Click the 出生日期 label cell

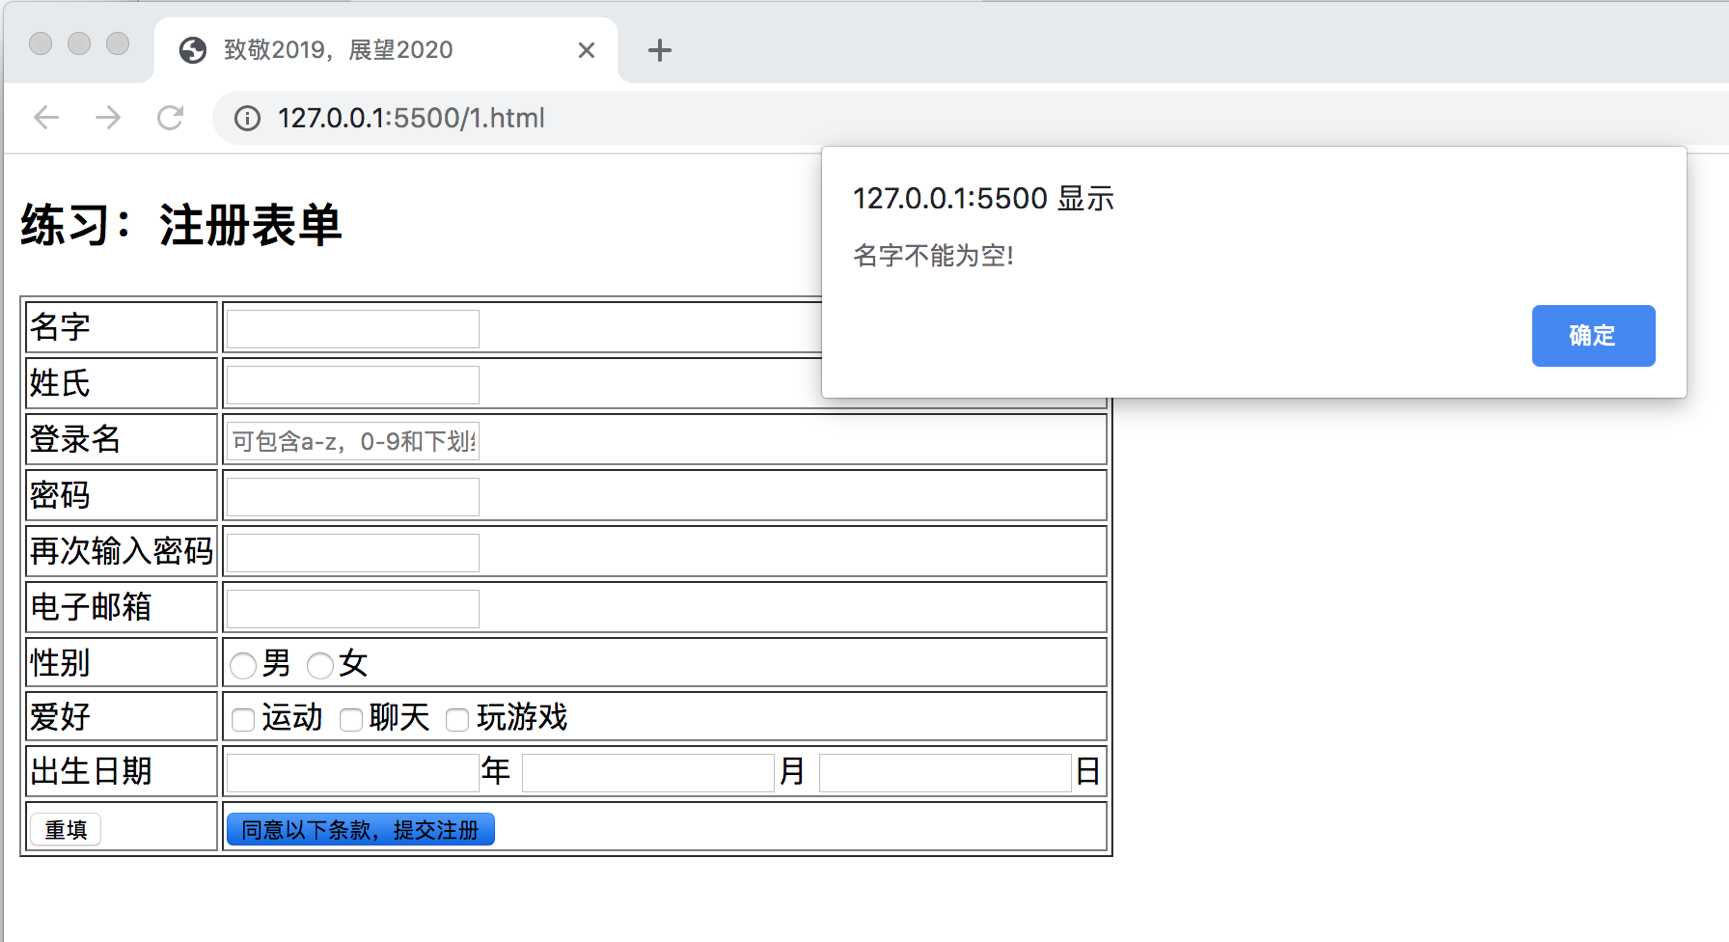(x=121, y=772)
